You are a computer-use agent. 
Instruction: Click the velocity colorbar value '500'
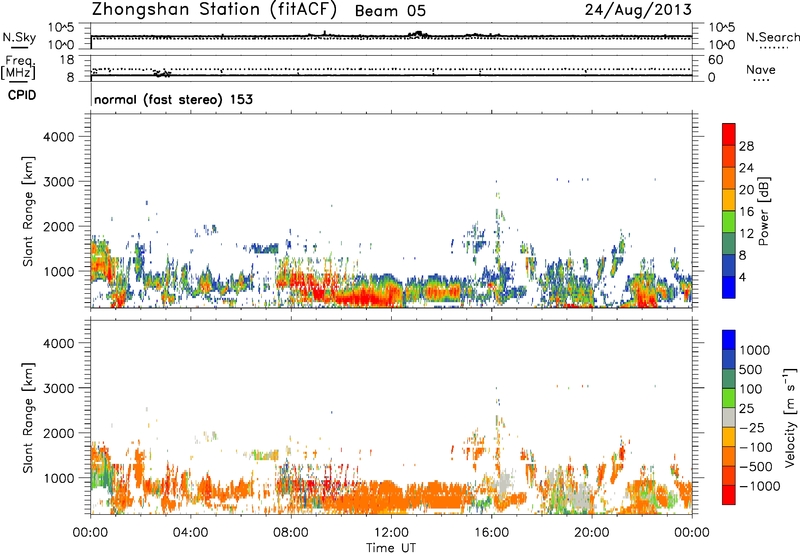pos(751,369)
